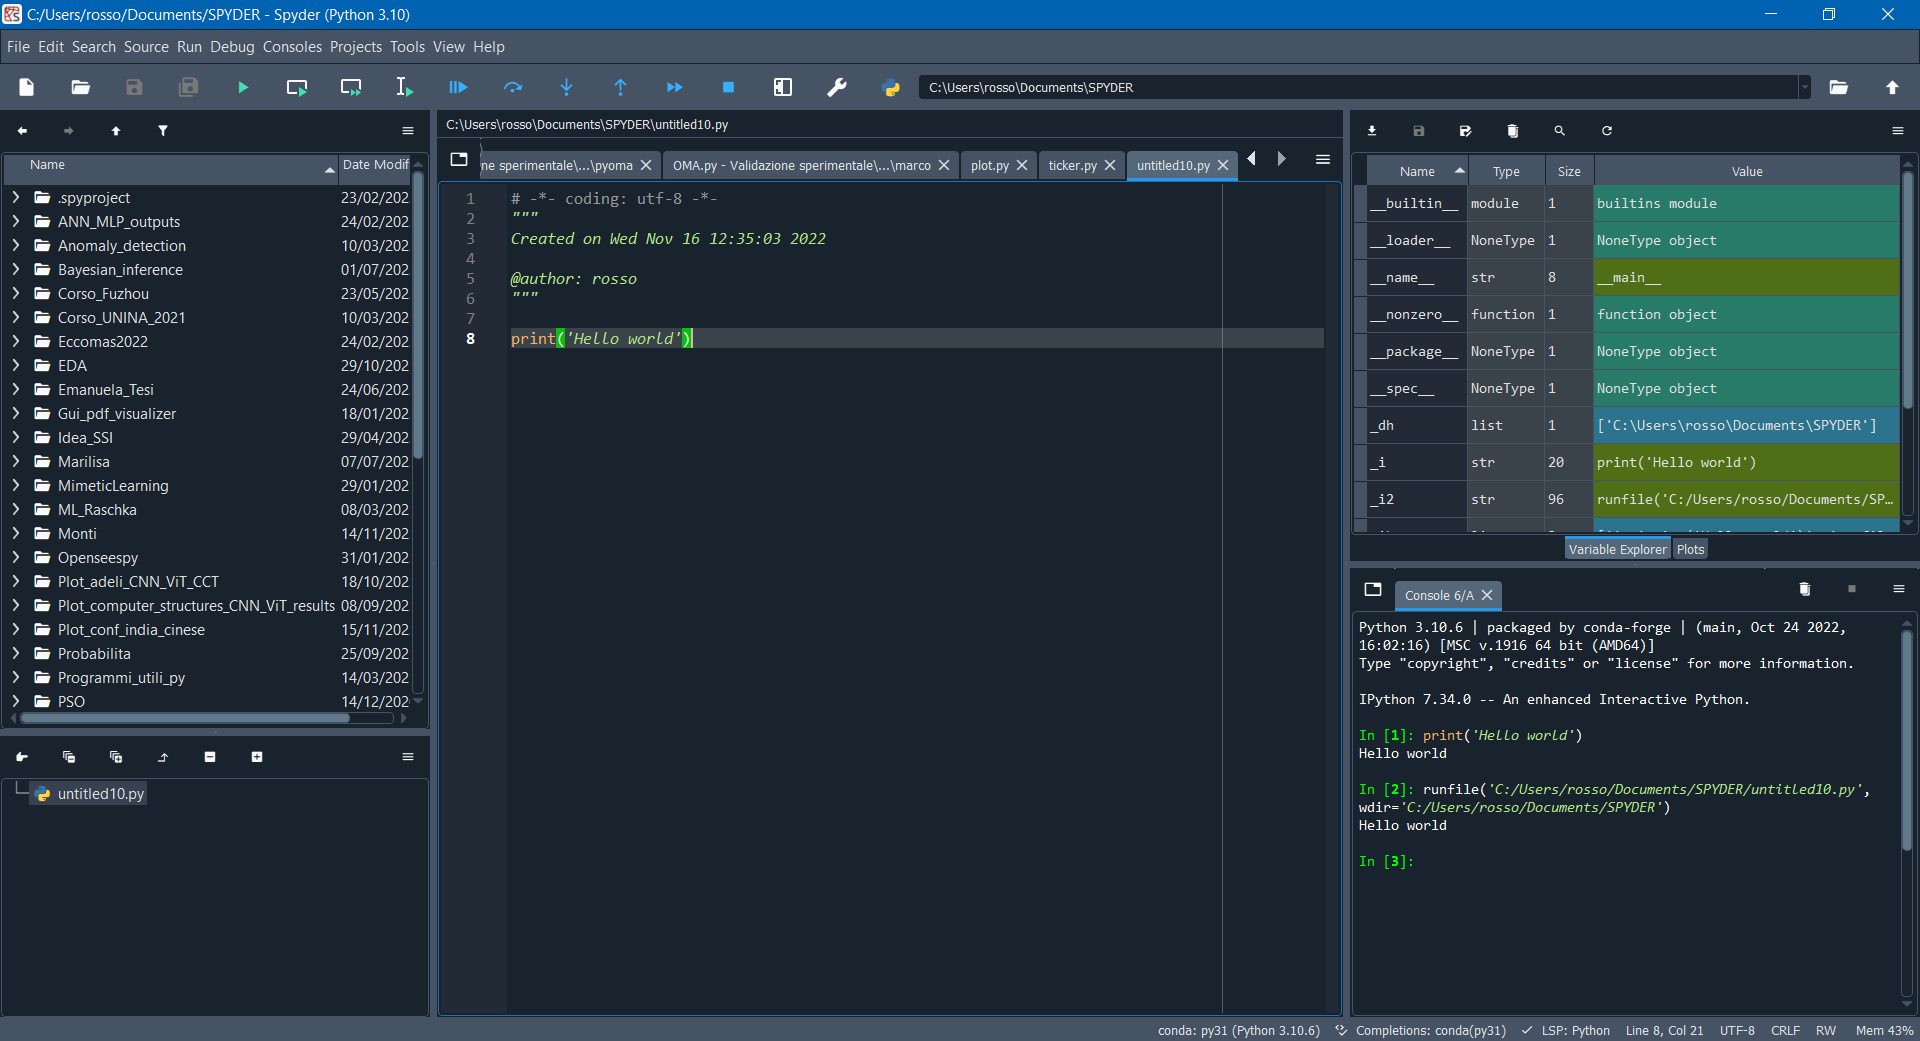This screenshot has height=1041, width=1920.
Task: Open the Debug menu
Action: point(232,47)
